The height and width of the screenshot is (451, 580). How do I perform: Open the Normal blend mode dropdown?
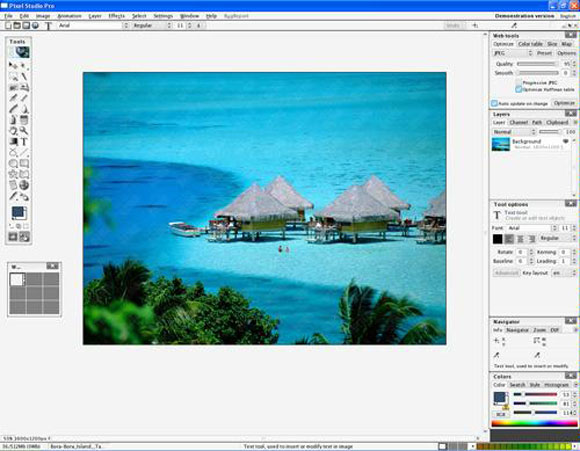pos(514,132)
